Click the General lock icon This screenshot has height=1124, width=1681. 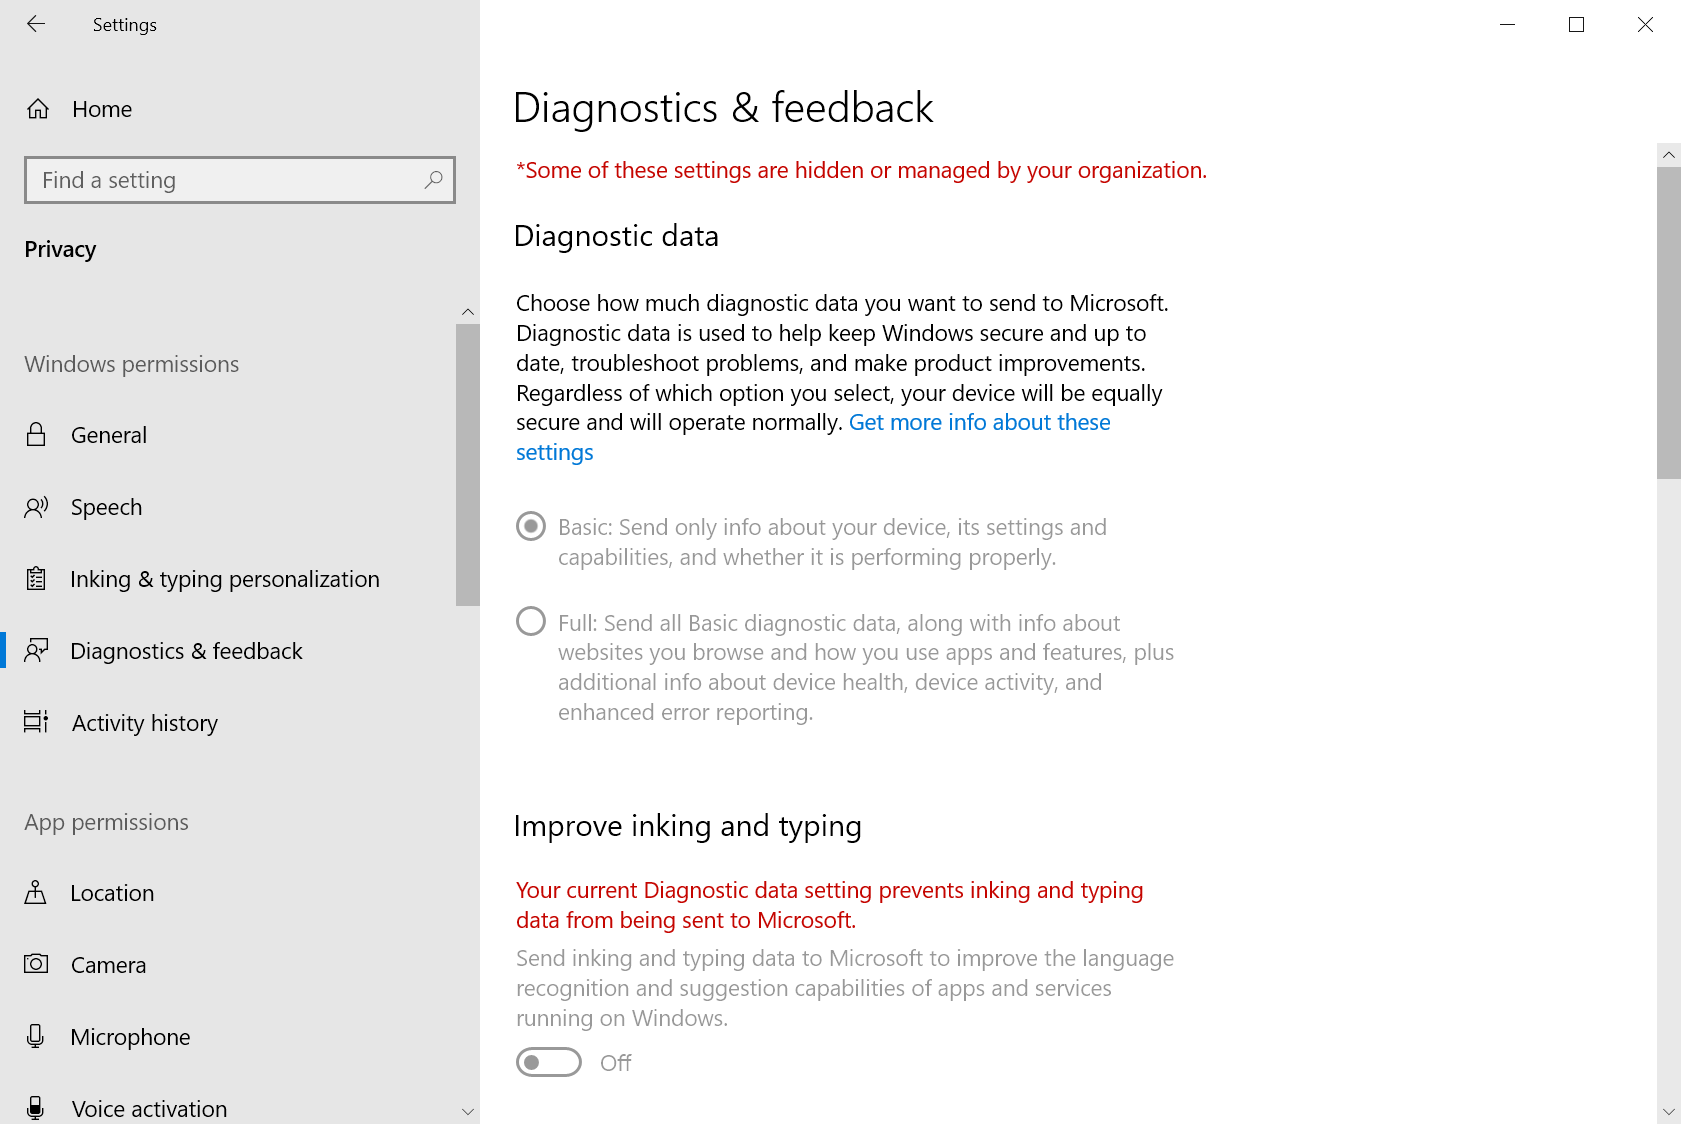pyautogui.click(x=36, y=435)
